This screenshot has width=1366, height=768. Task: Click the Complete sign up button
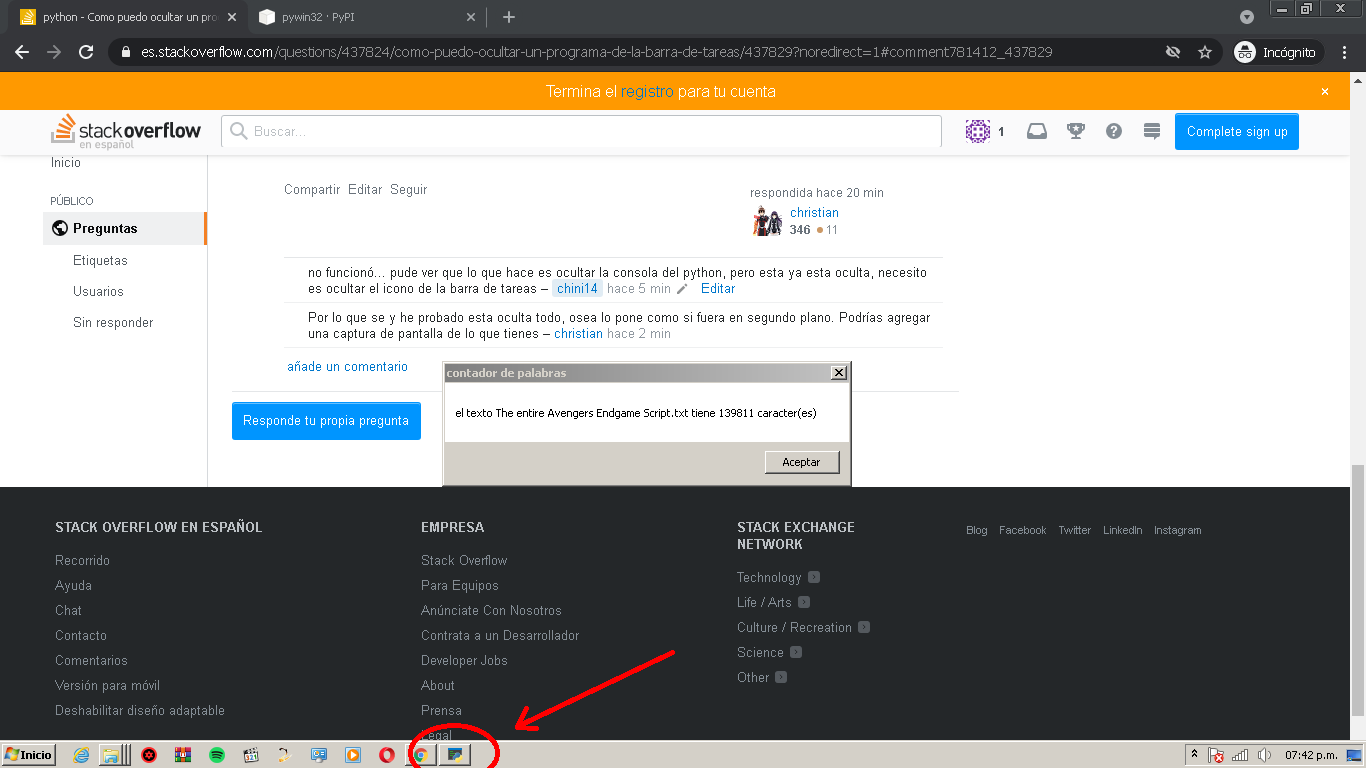click(x=1237, y=131)
